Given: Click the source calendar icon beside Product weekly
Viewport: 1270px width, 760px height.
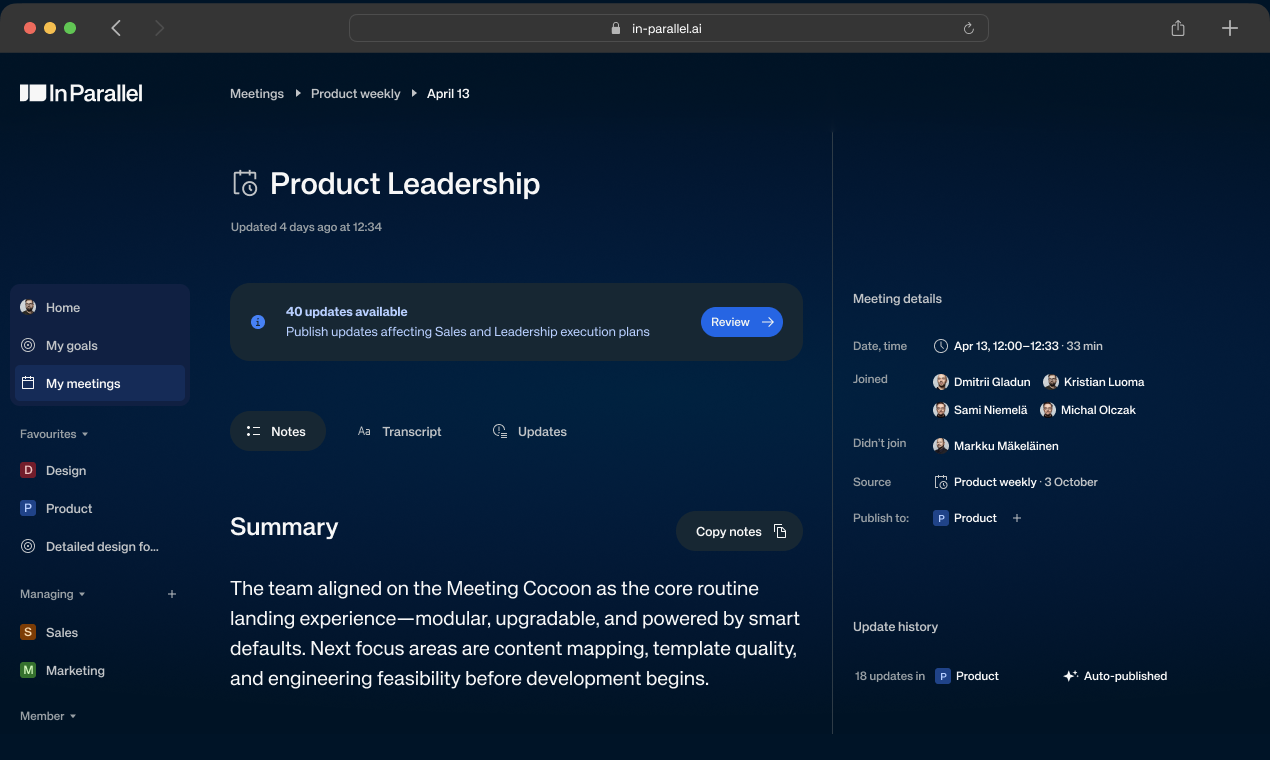Looking at the screenshot, I should coord(941,482).
